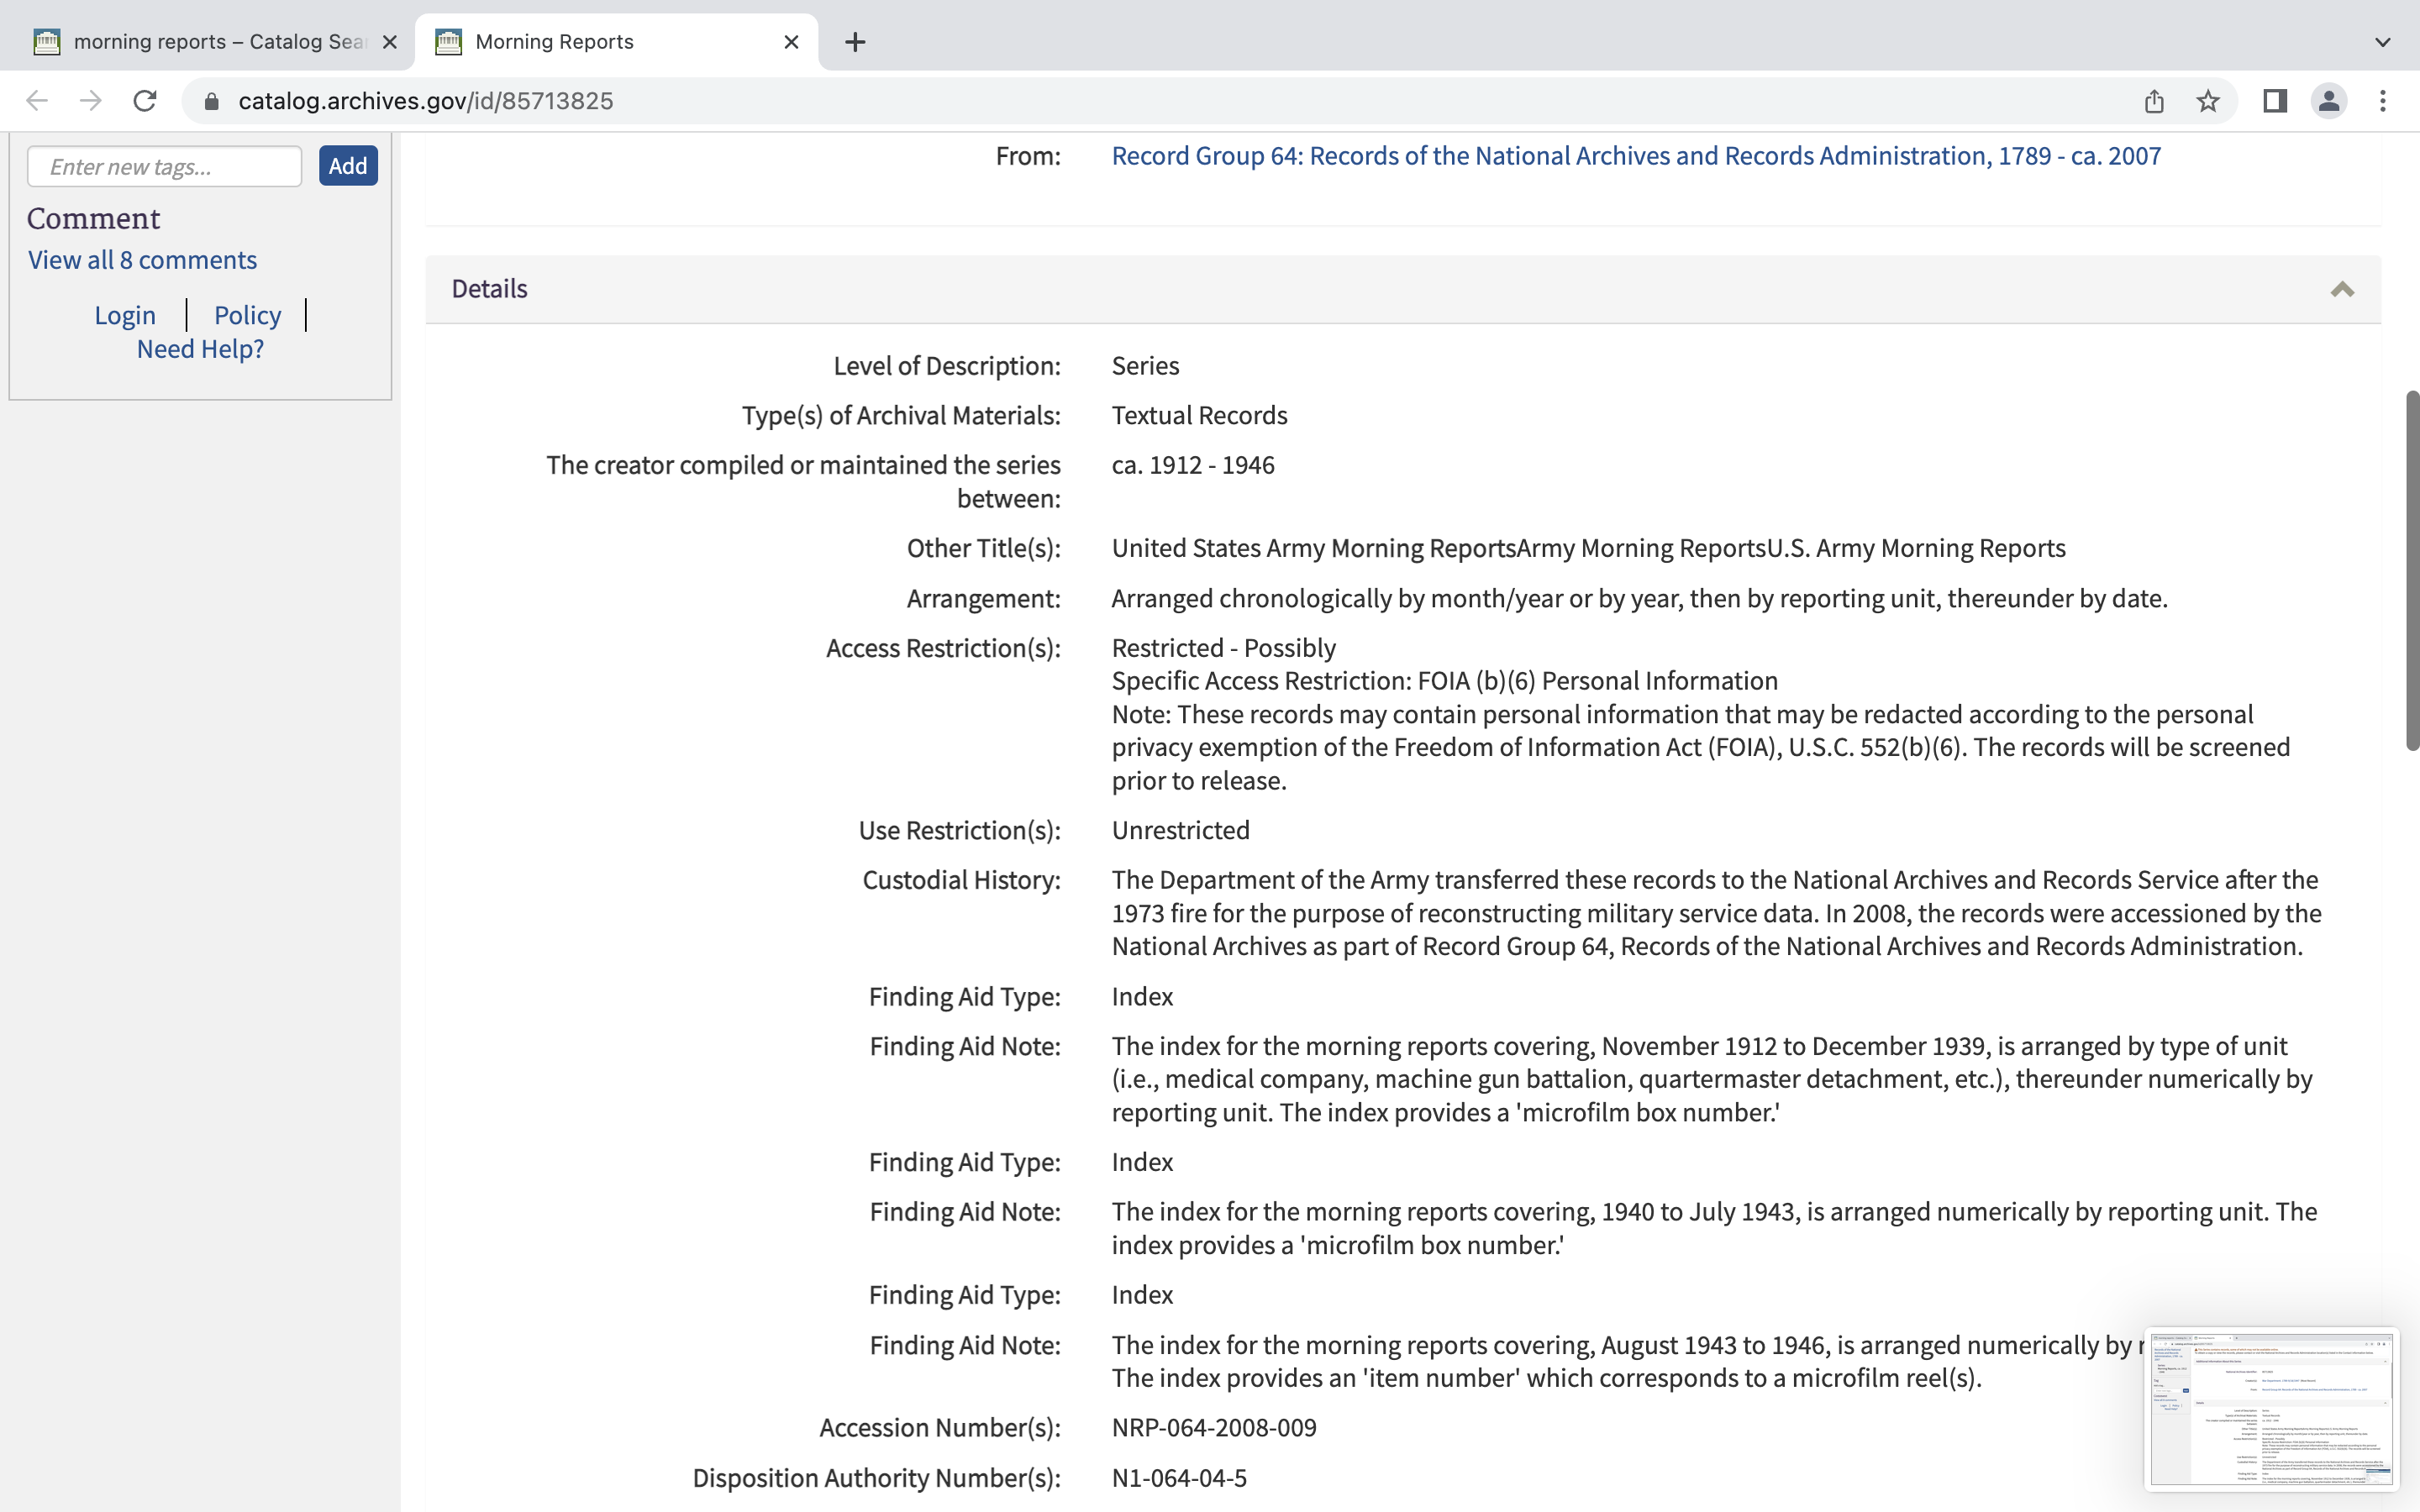
Task: Click the Enter new tags input field
Action: [x=164, y=166]
